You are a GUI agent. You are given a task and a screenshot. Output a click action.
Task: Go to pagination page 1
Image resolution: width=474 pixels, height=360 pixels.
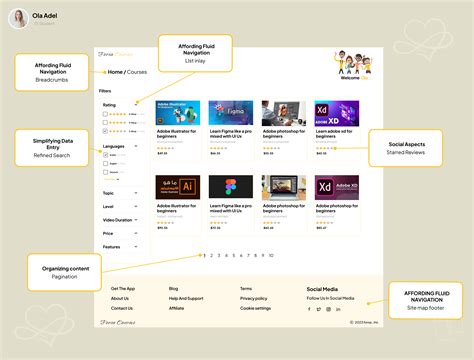[204, 256]
